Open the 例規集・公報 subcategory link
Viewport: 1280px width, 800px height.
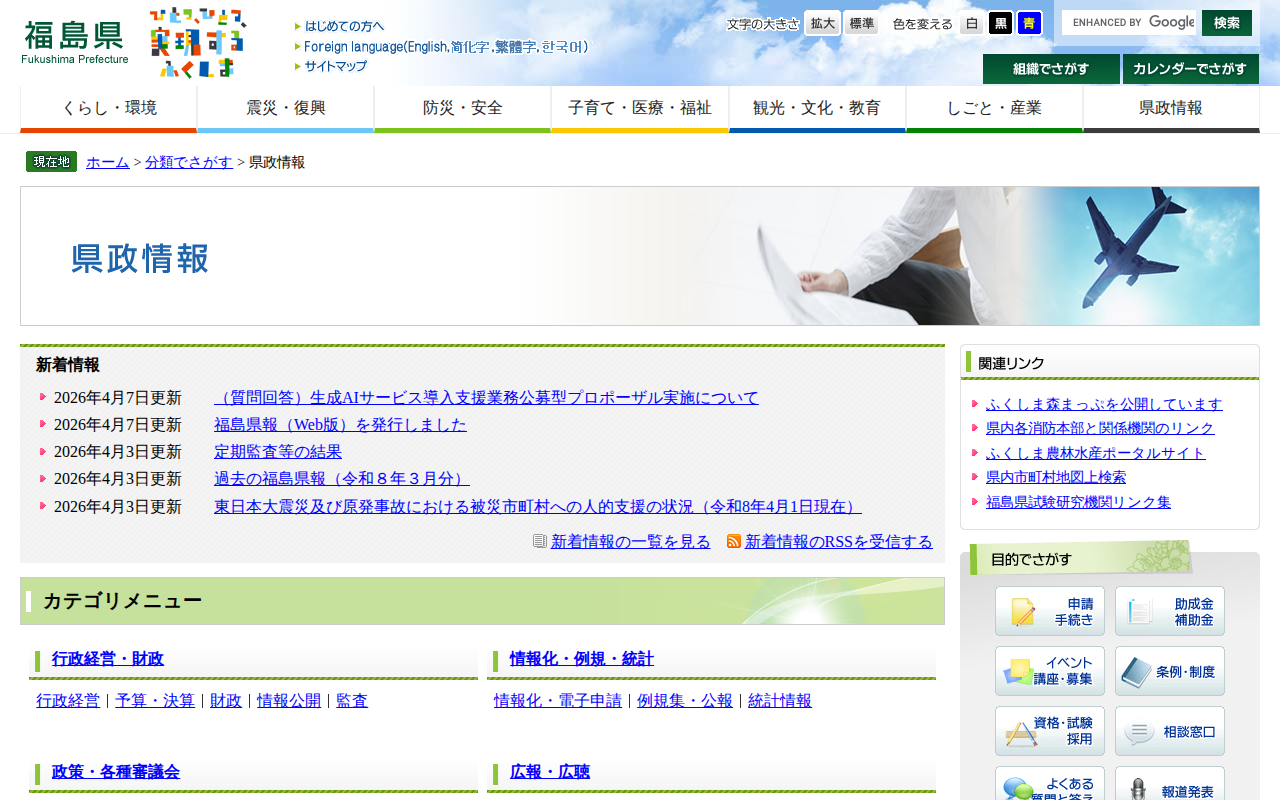[x=685, y=701]
